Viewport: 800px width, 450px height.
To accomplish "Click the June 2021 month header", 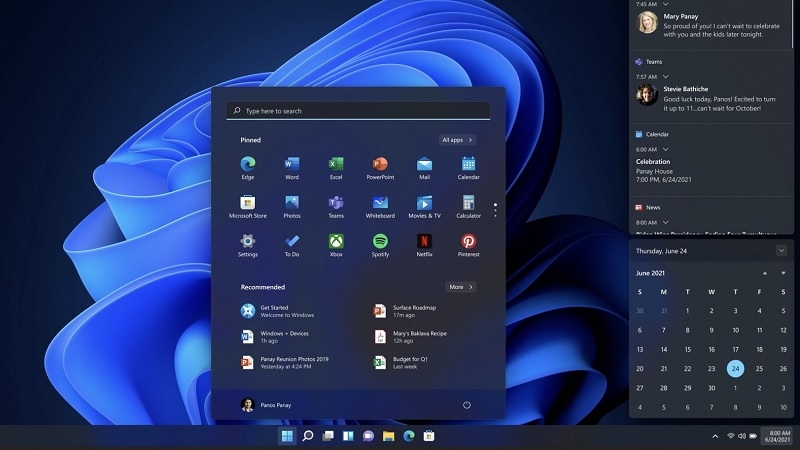I will [x=650, y=273].
